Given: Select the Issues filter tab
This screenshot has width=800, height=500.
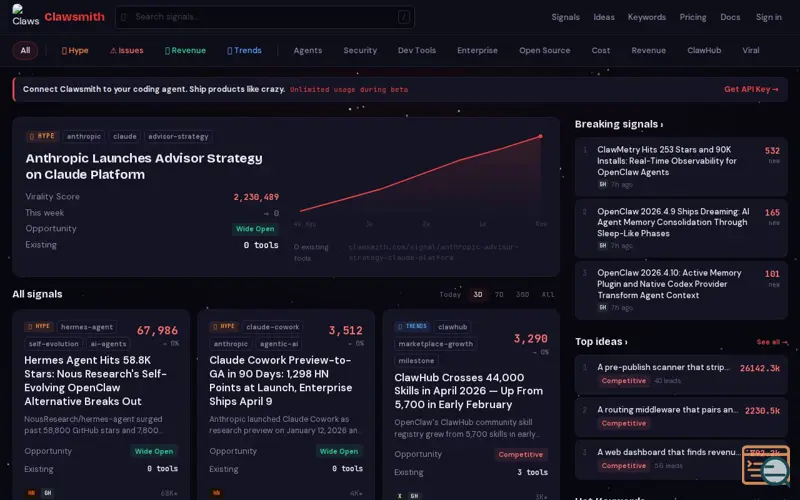Looking at the screenshot, I should (x=127, y=50).
